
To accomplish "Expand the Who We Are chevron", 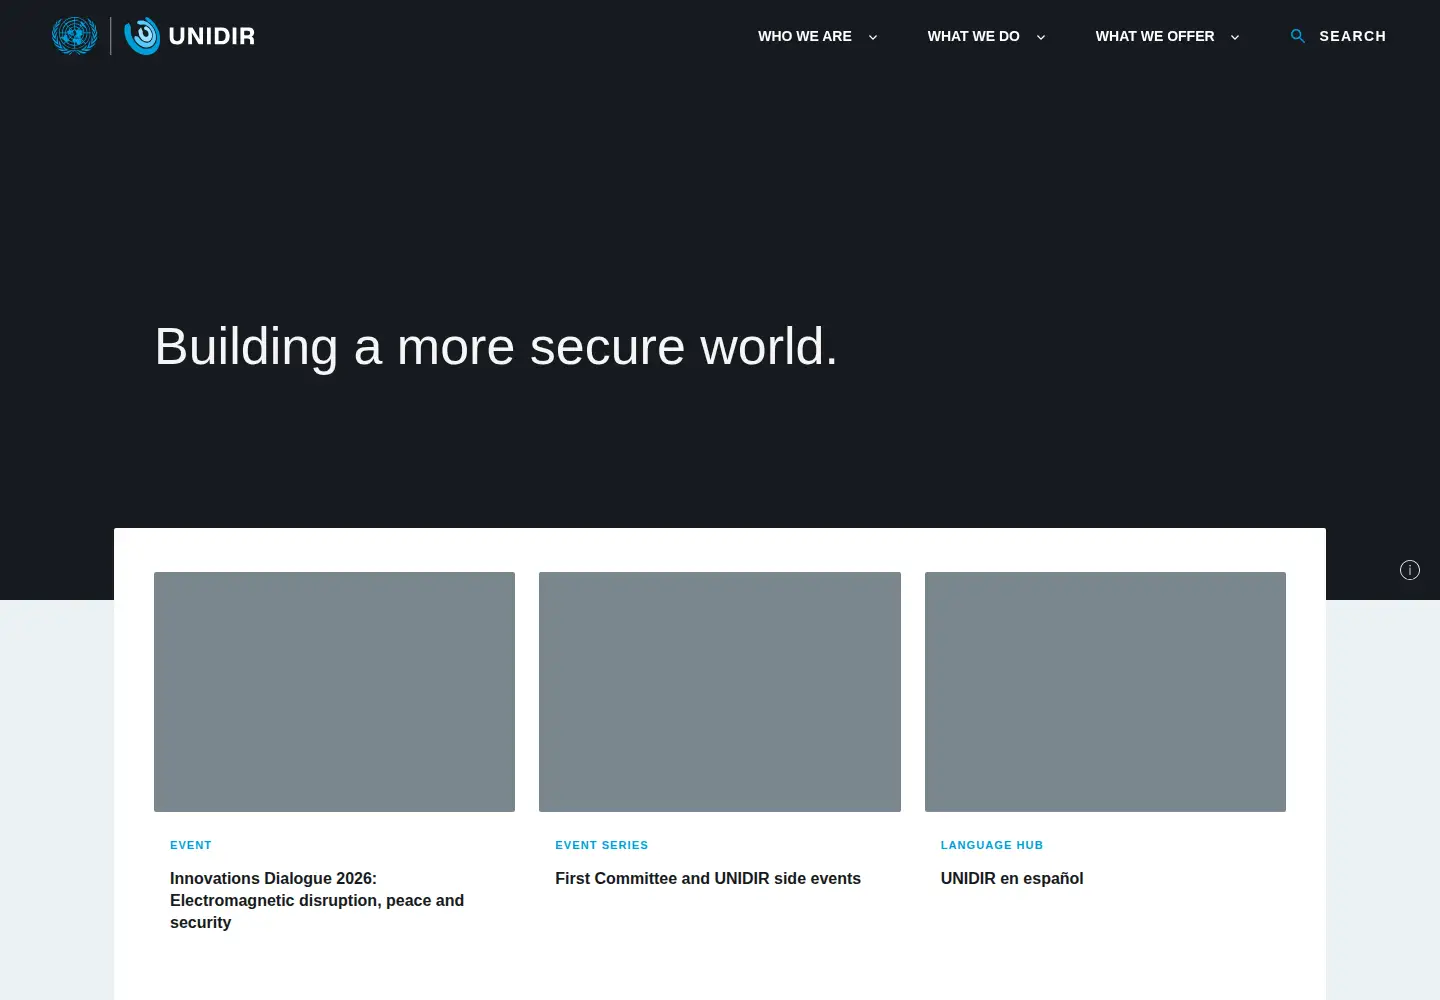I will (873, 37).
